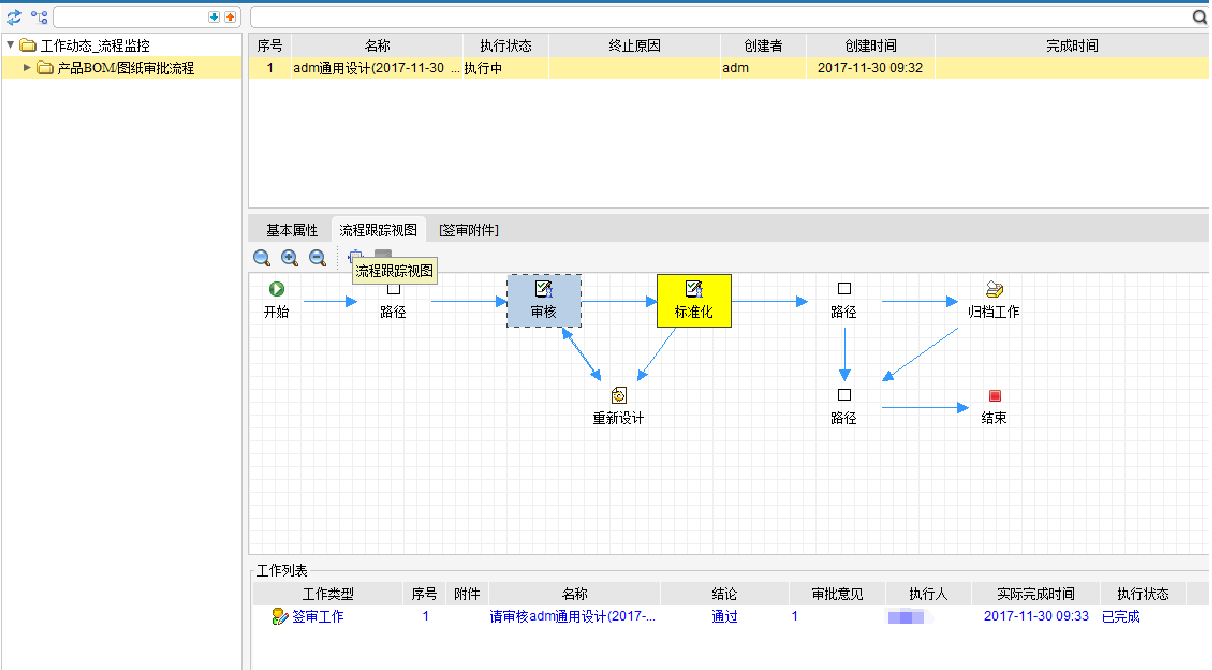Select the 重新设计 node in diagram
1212x670 pixels.
pyautogui.click(x=618, y=396)
